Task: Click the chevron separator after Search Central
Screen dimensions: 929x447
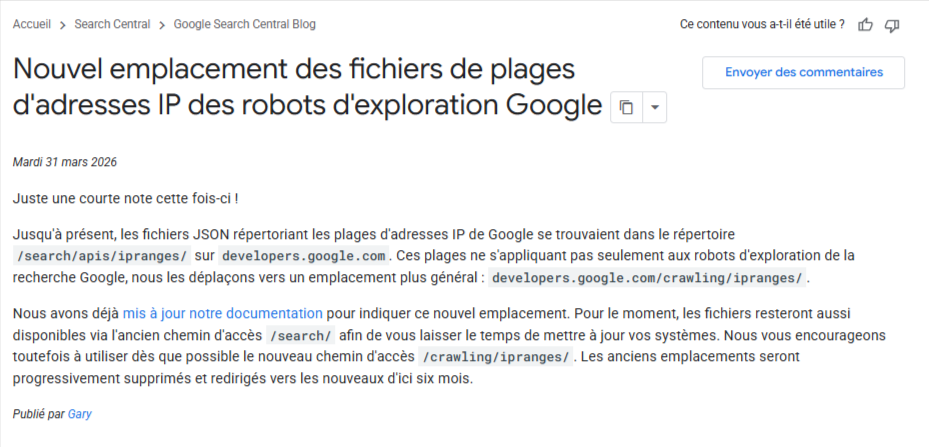Action: click(162, 24)
